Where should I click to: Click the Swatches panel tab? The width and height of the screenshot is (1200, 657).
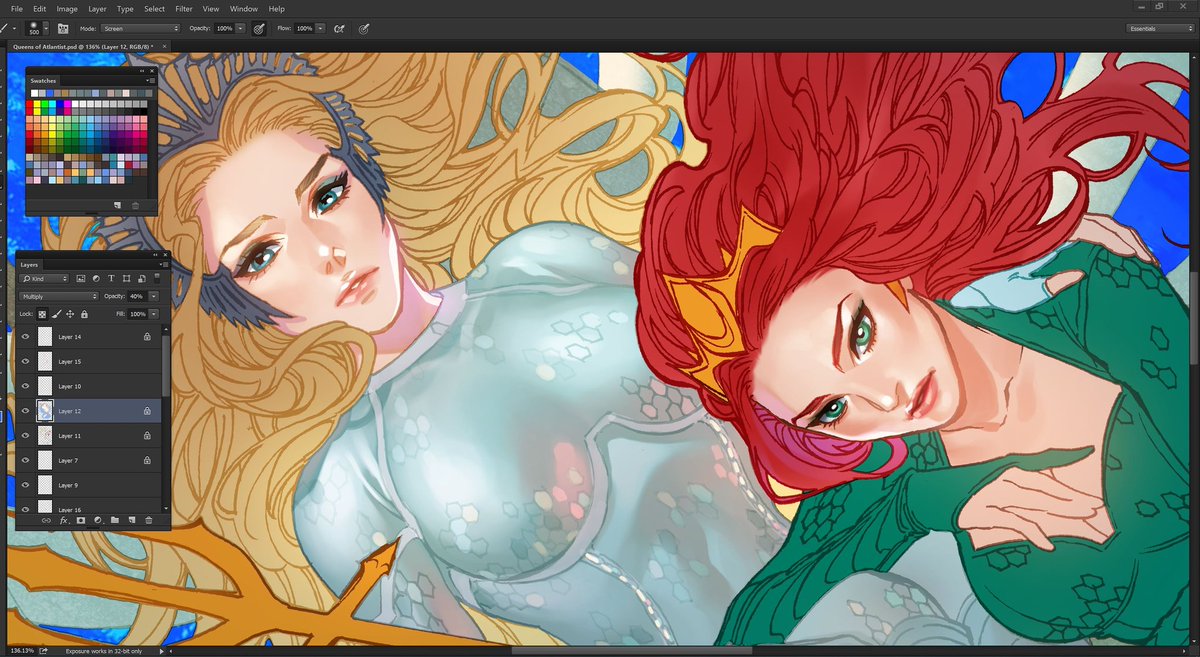(x=44, y=81)
